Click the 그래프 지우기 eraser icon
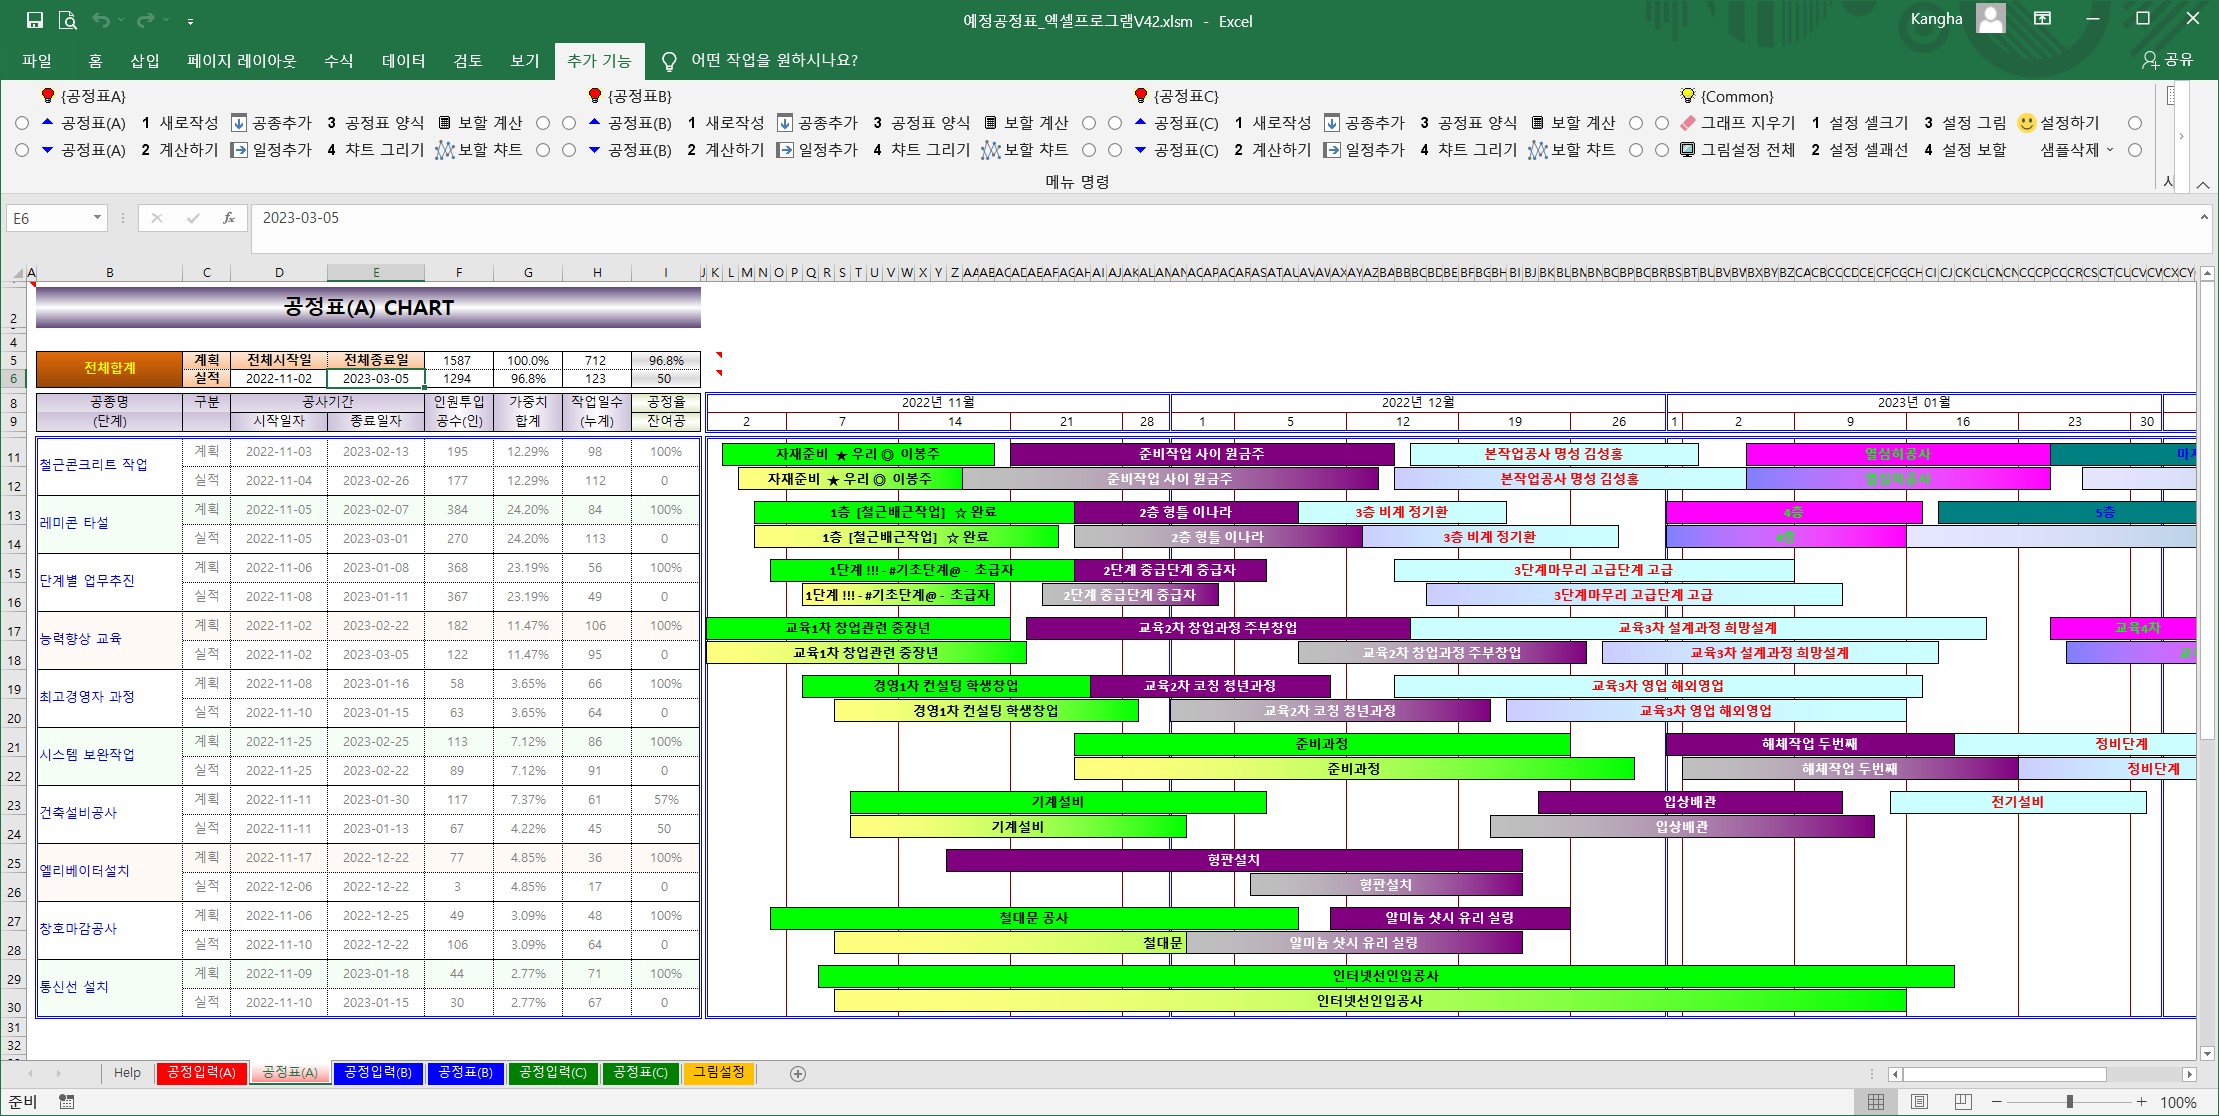2219x1116 pixels. click(1688, 123)
